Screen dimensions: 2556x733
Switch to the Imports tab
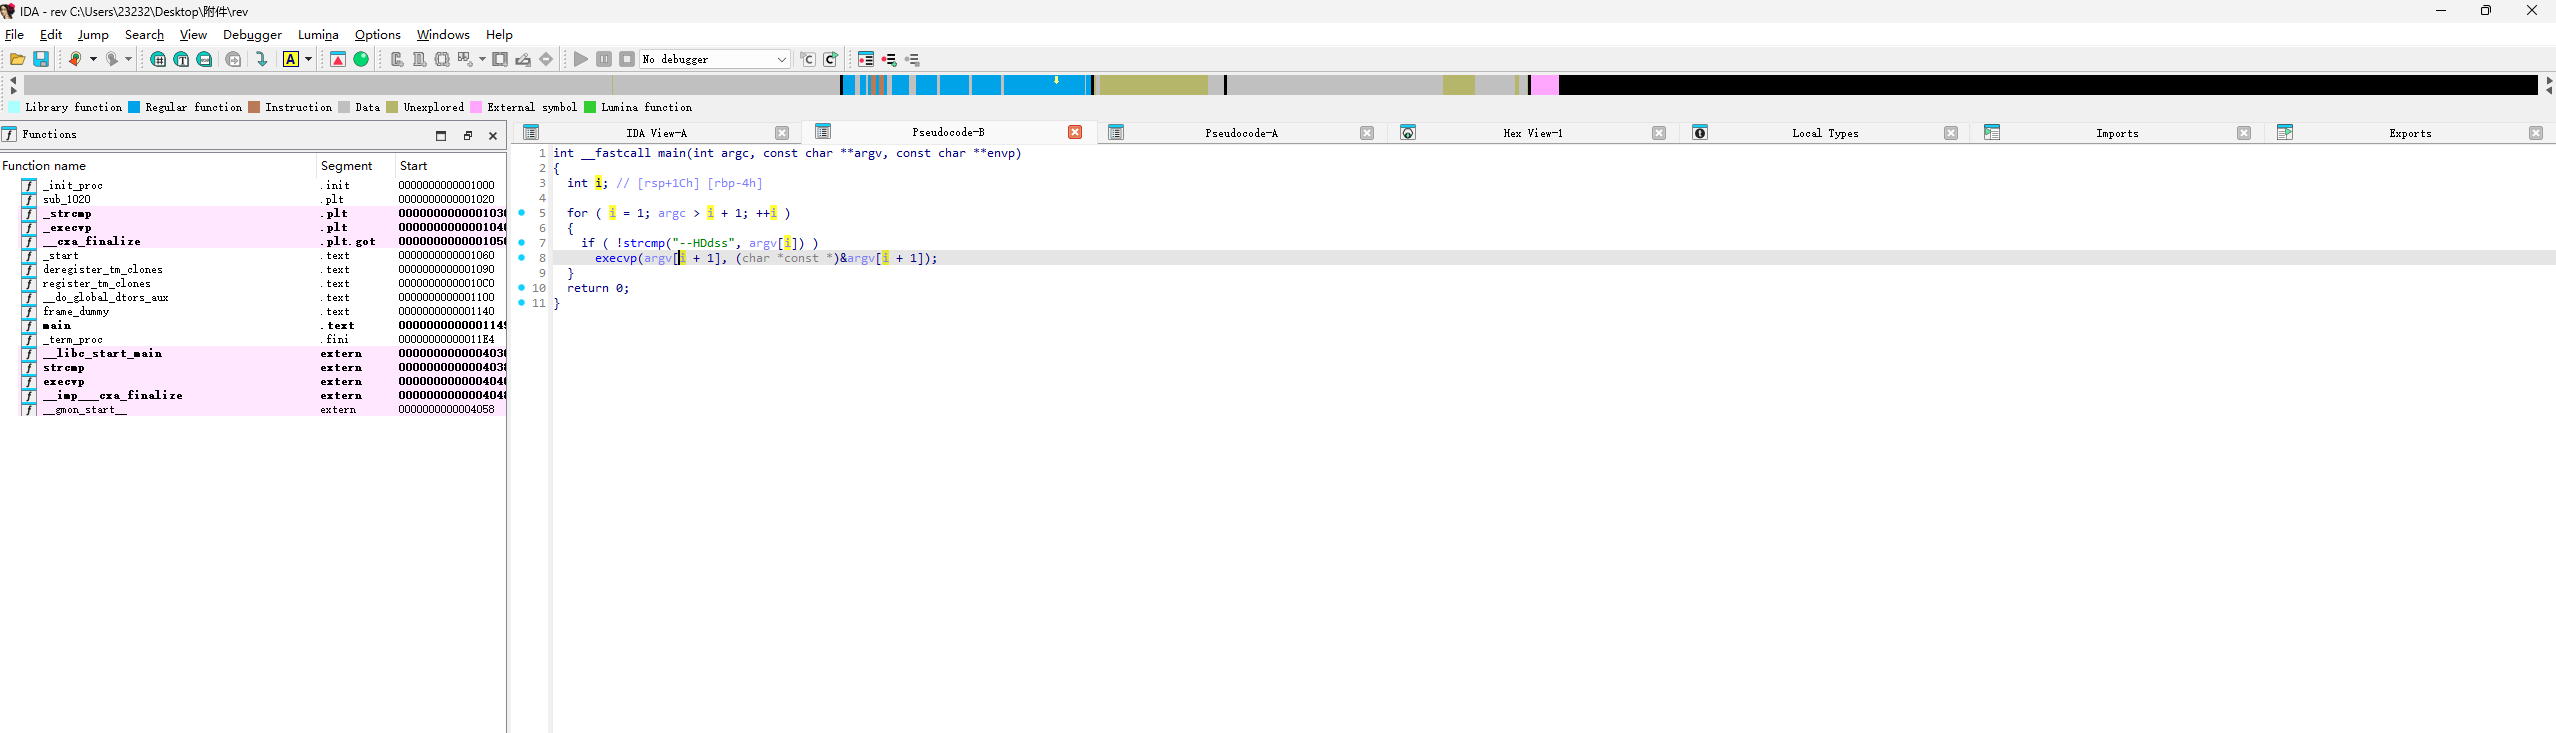pos(2117,133)
